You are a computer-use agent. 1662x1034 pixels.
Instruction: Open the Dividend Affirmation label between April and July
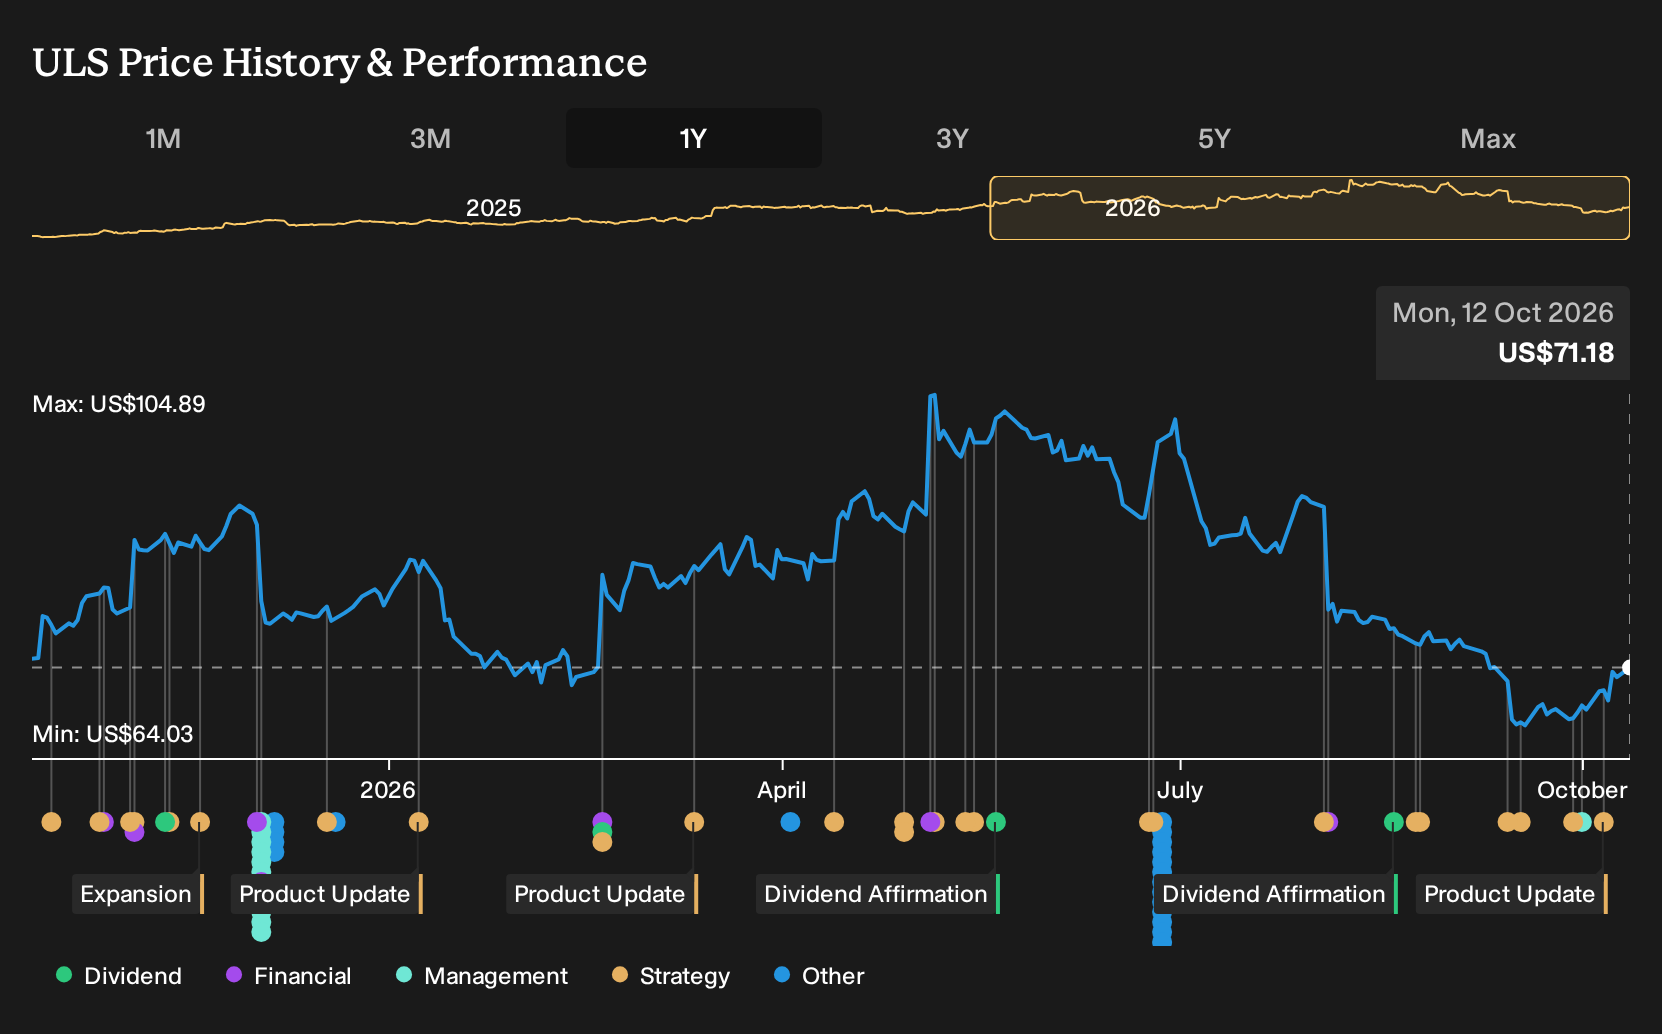tap(878, 894)
